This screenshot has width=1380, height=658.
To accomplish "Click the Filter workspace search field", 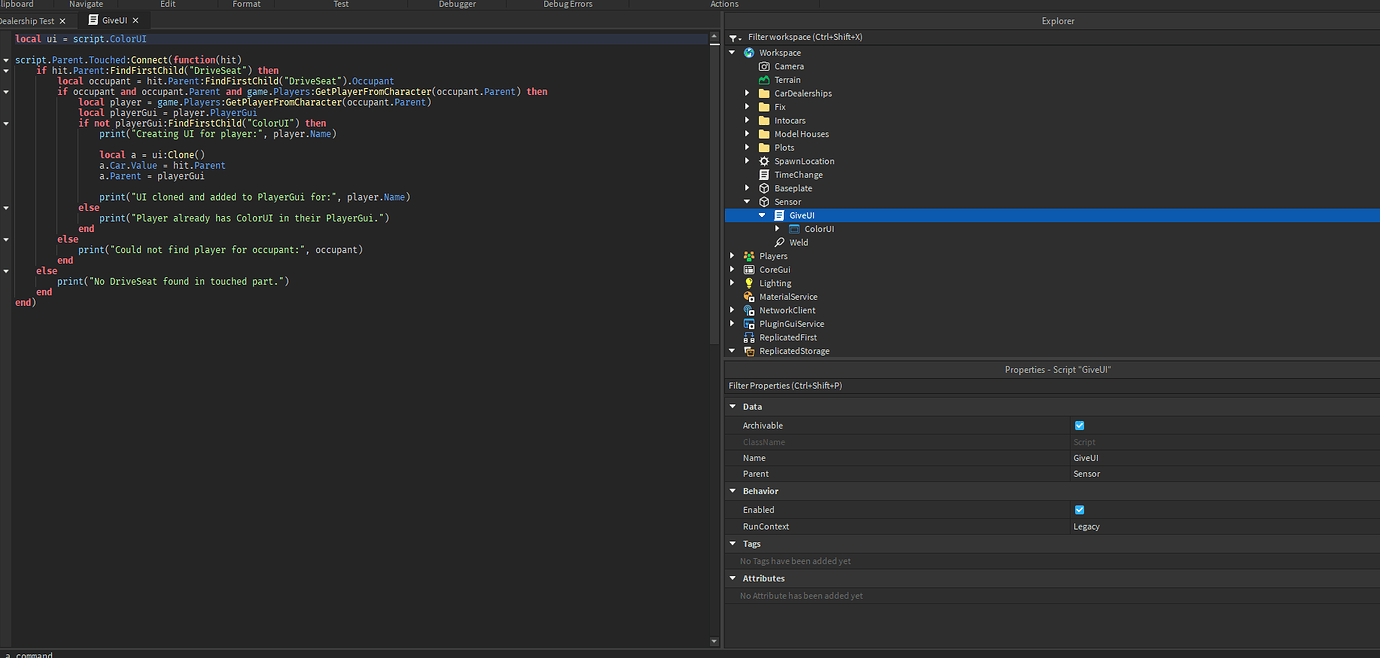I will 850,36.
